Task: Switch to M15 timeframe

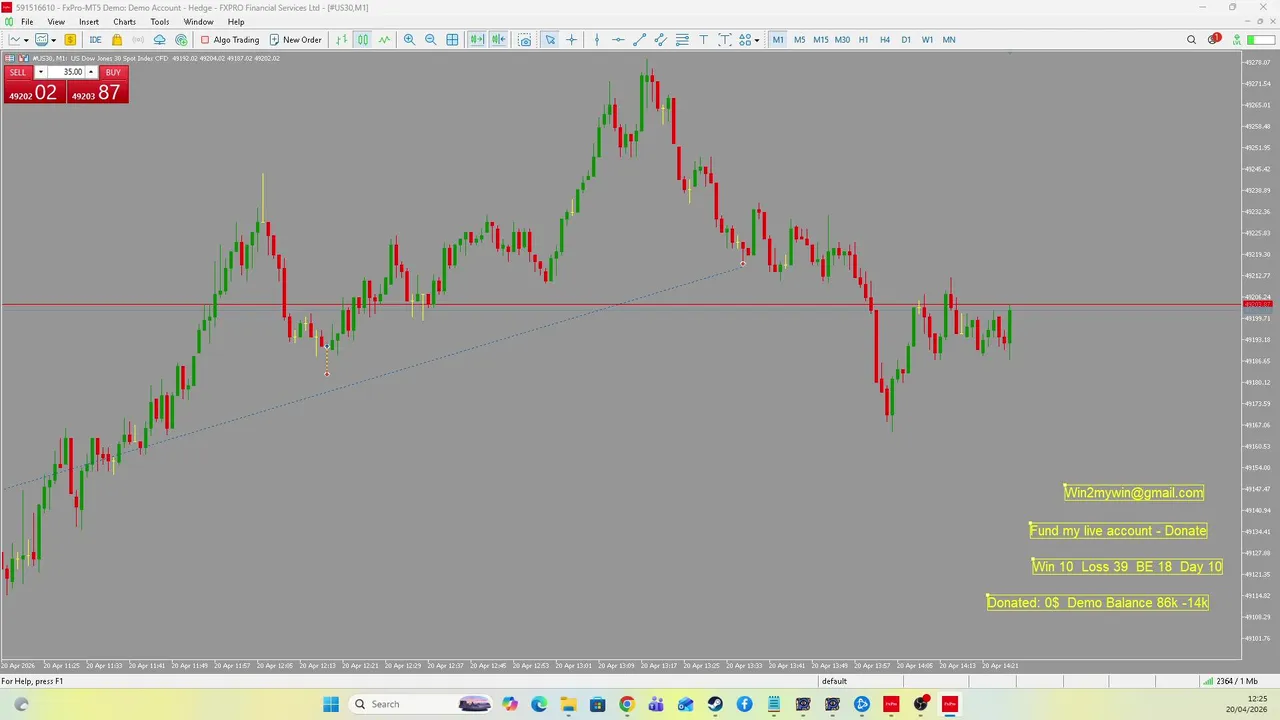Action: point(820,40)
